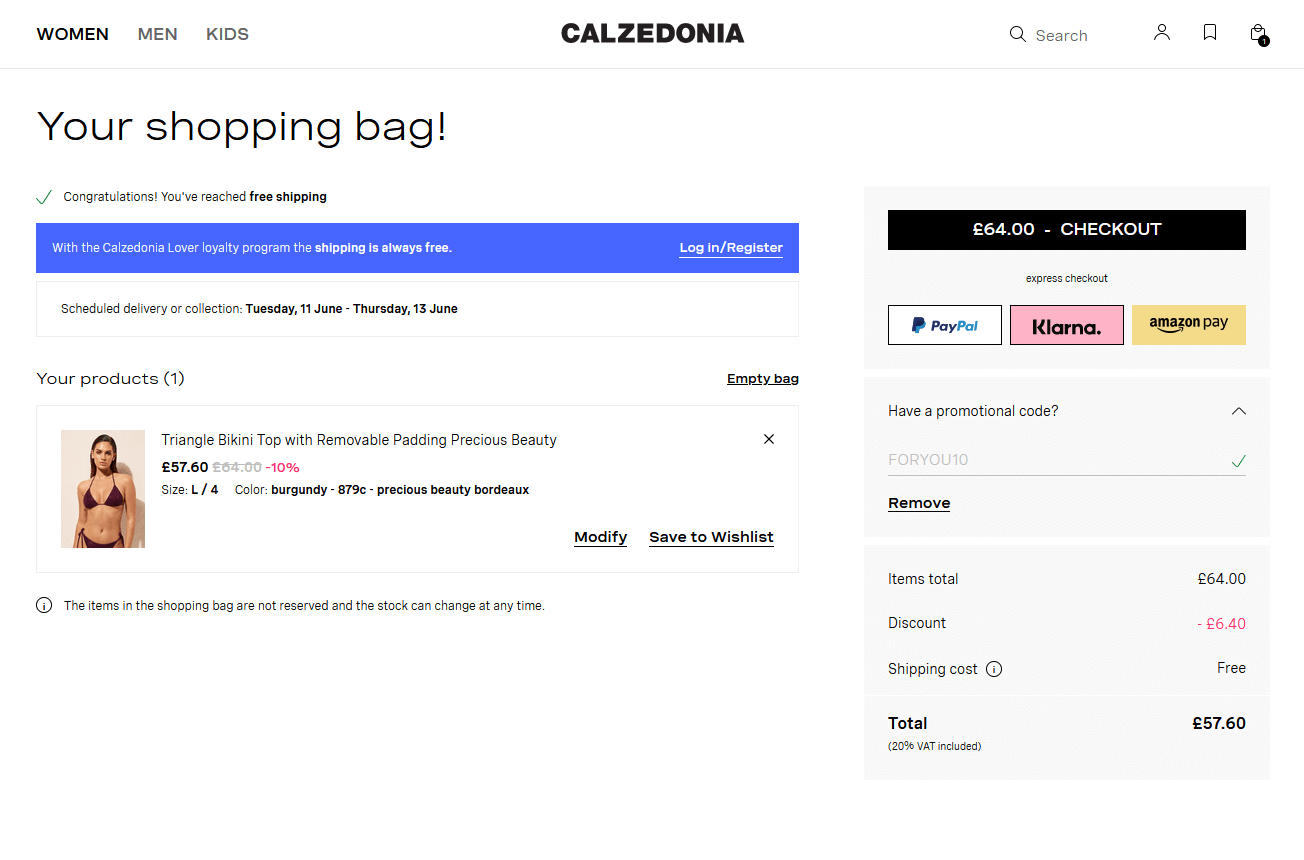This screenshot has width=1304, height=860.
Task: Open Log in/Register from loyalty banner
Action: coord(731,247)
